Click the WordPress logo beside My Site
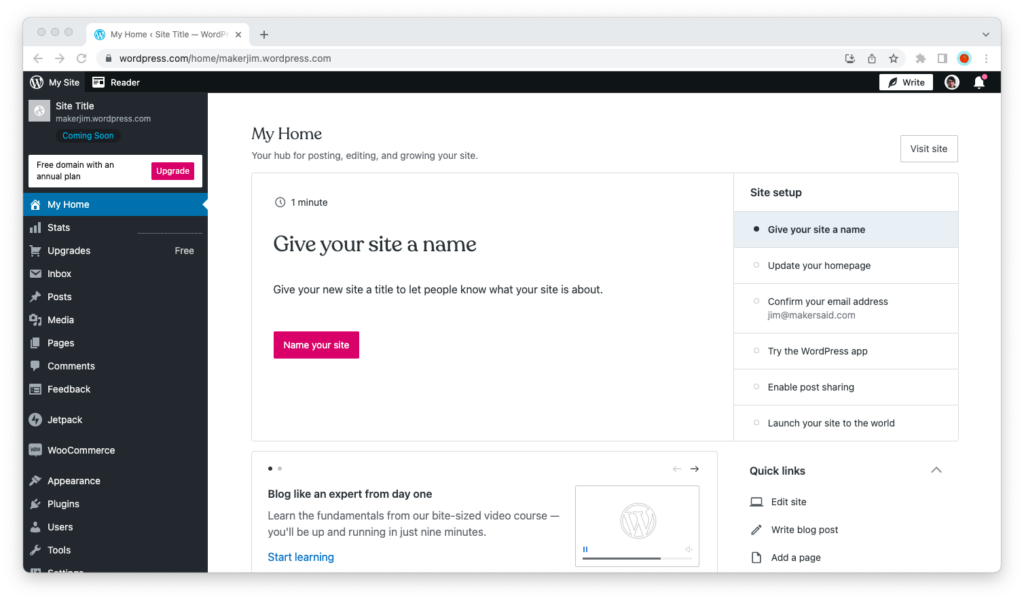Image resolution: width=1024 pixels, height=601 pixels. [x=37, y=82]
